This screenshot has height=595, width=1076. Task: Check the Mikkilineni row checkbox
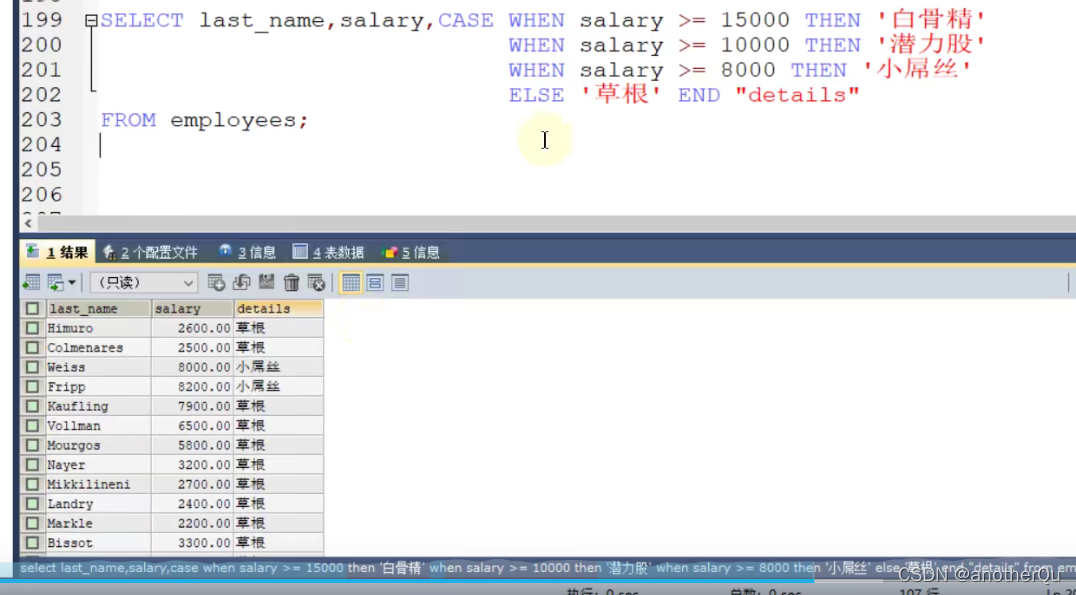click(x=32, y=485)
